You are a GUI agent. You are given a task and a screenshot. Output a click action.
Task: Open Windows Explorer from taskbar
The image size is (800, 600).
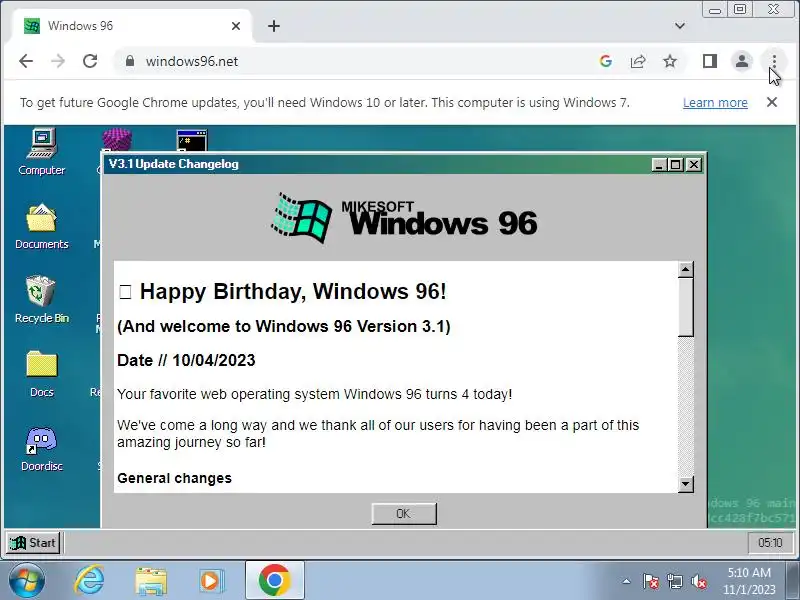tap(151, 581)
